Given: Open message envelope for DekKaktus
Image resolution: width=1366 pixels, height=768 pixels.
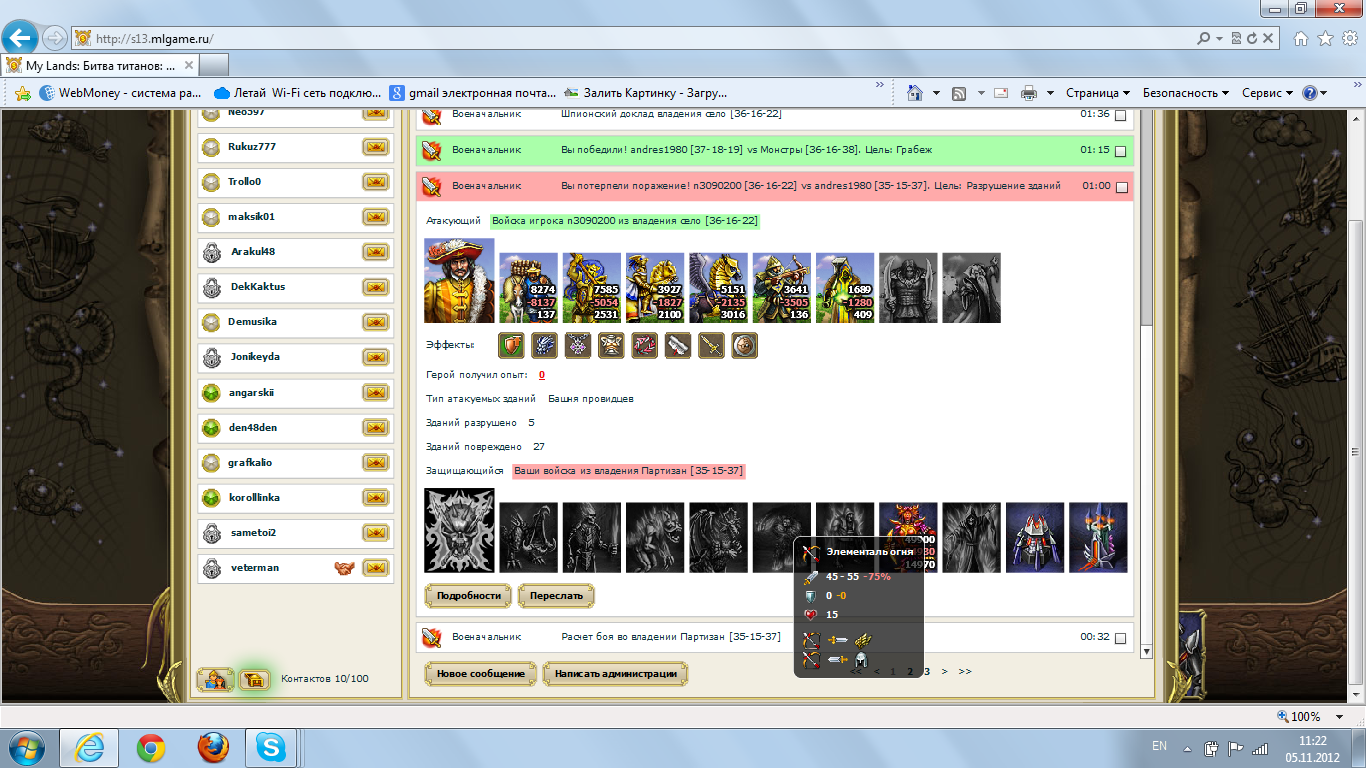Looking at the screenshot, I should tap(375, 287).
